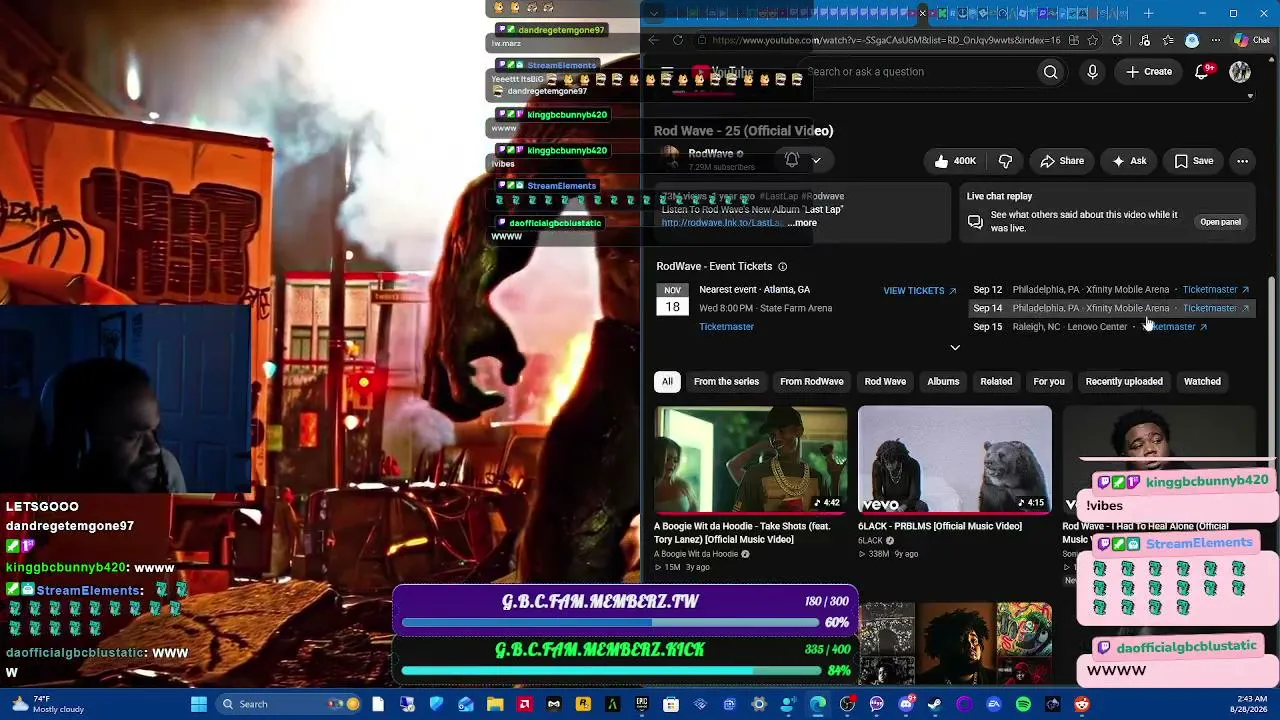Screen dimensions: 1280x720
Task: Click the Create button
Action: pos(1148,72)
